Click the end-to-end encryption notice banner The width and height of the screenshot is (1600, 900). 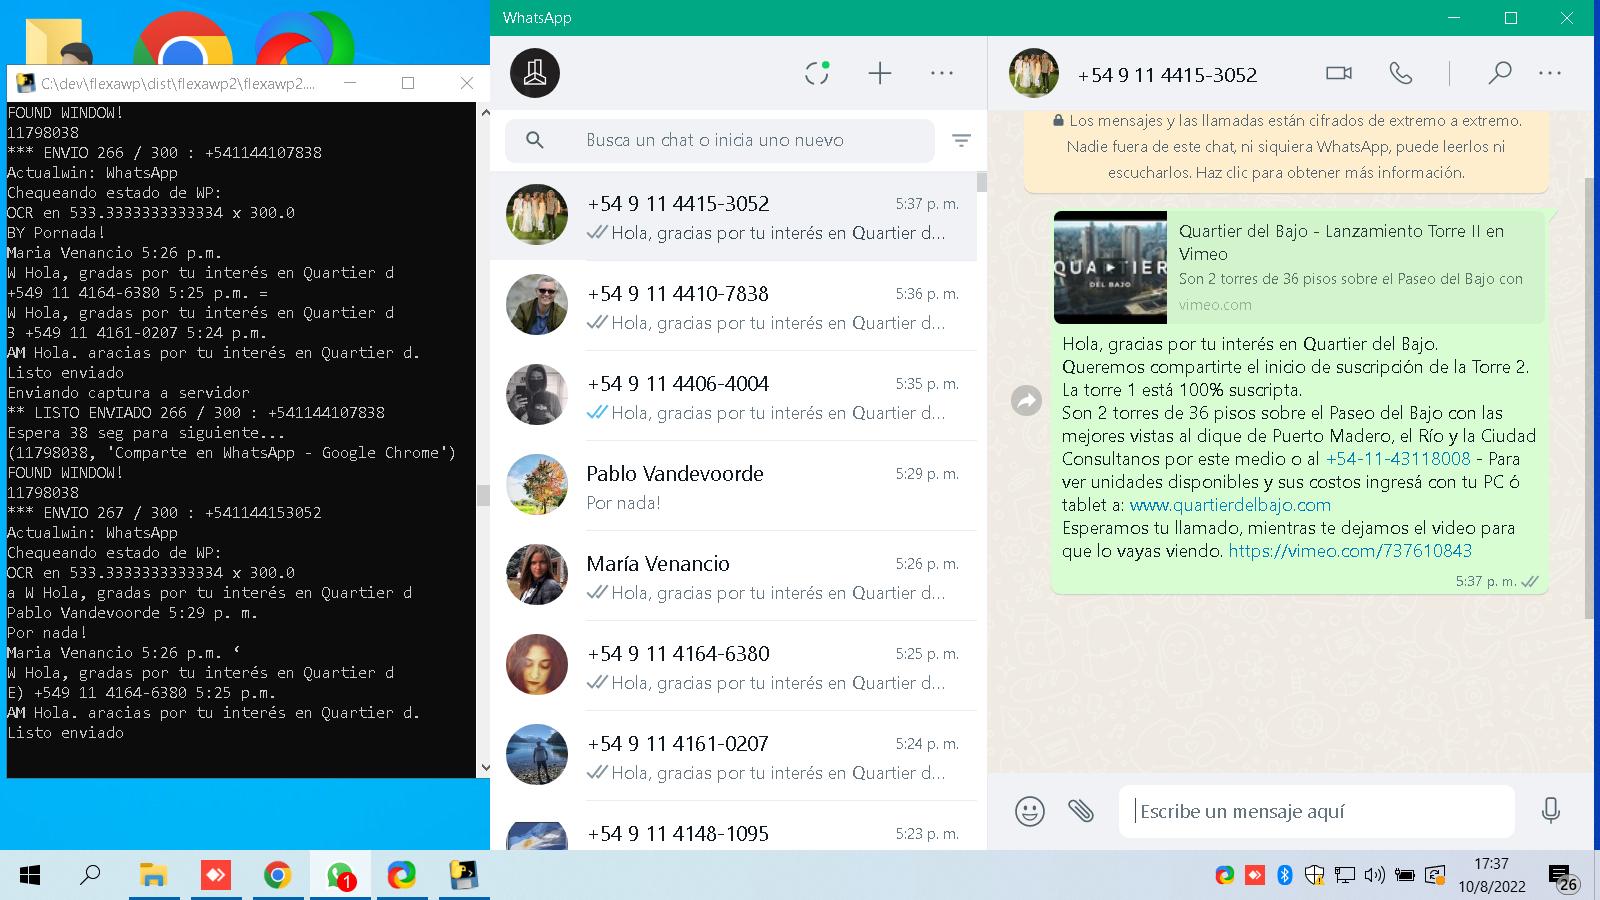[1286, 148]
